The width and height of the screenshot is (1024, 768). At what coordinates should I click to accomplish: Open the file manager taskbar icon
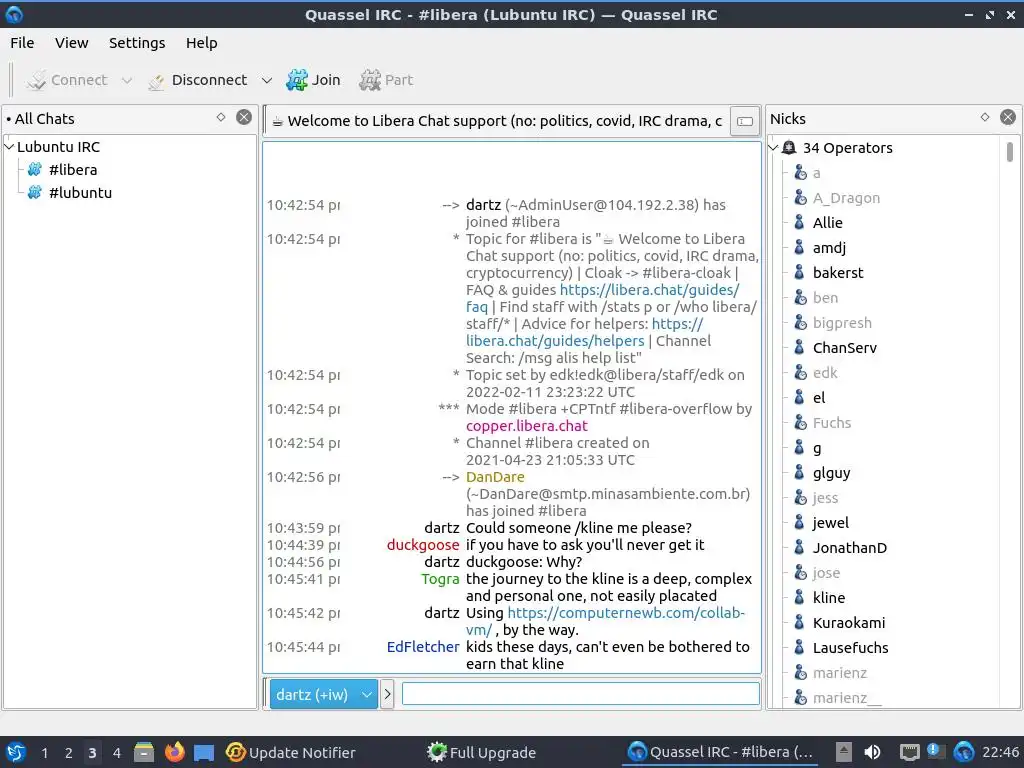tap(144, 752)
